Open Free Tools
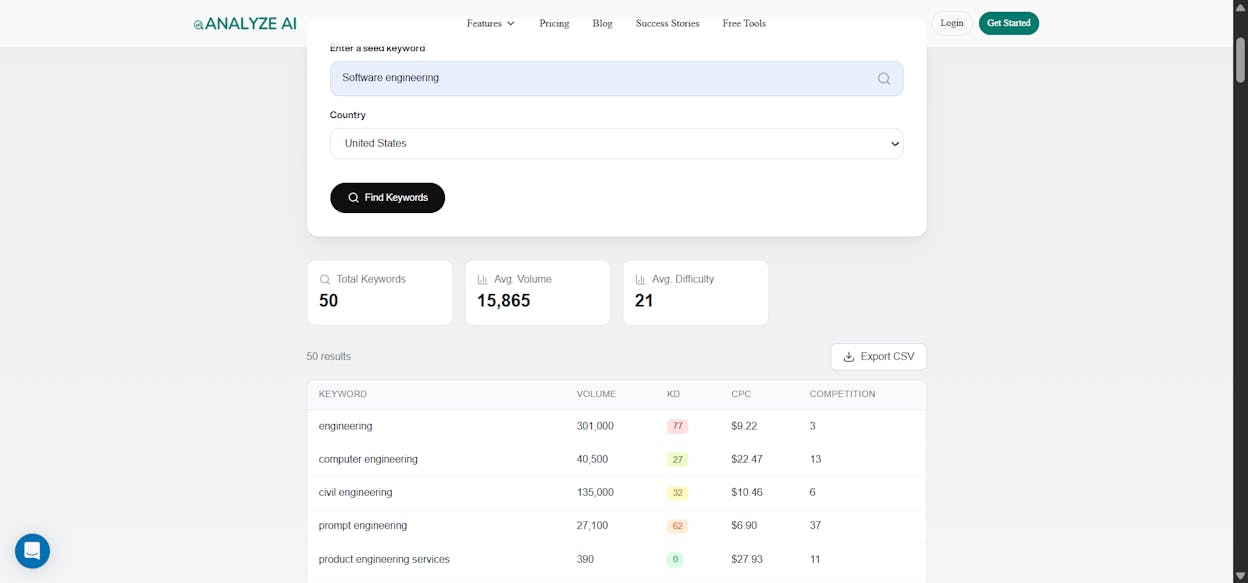Viewport: 1248px width, 583px height. point(744,23)
